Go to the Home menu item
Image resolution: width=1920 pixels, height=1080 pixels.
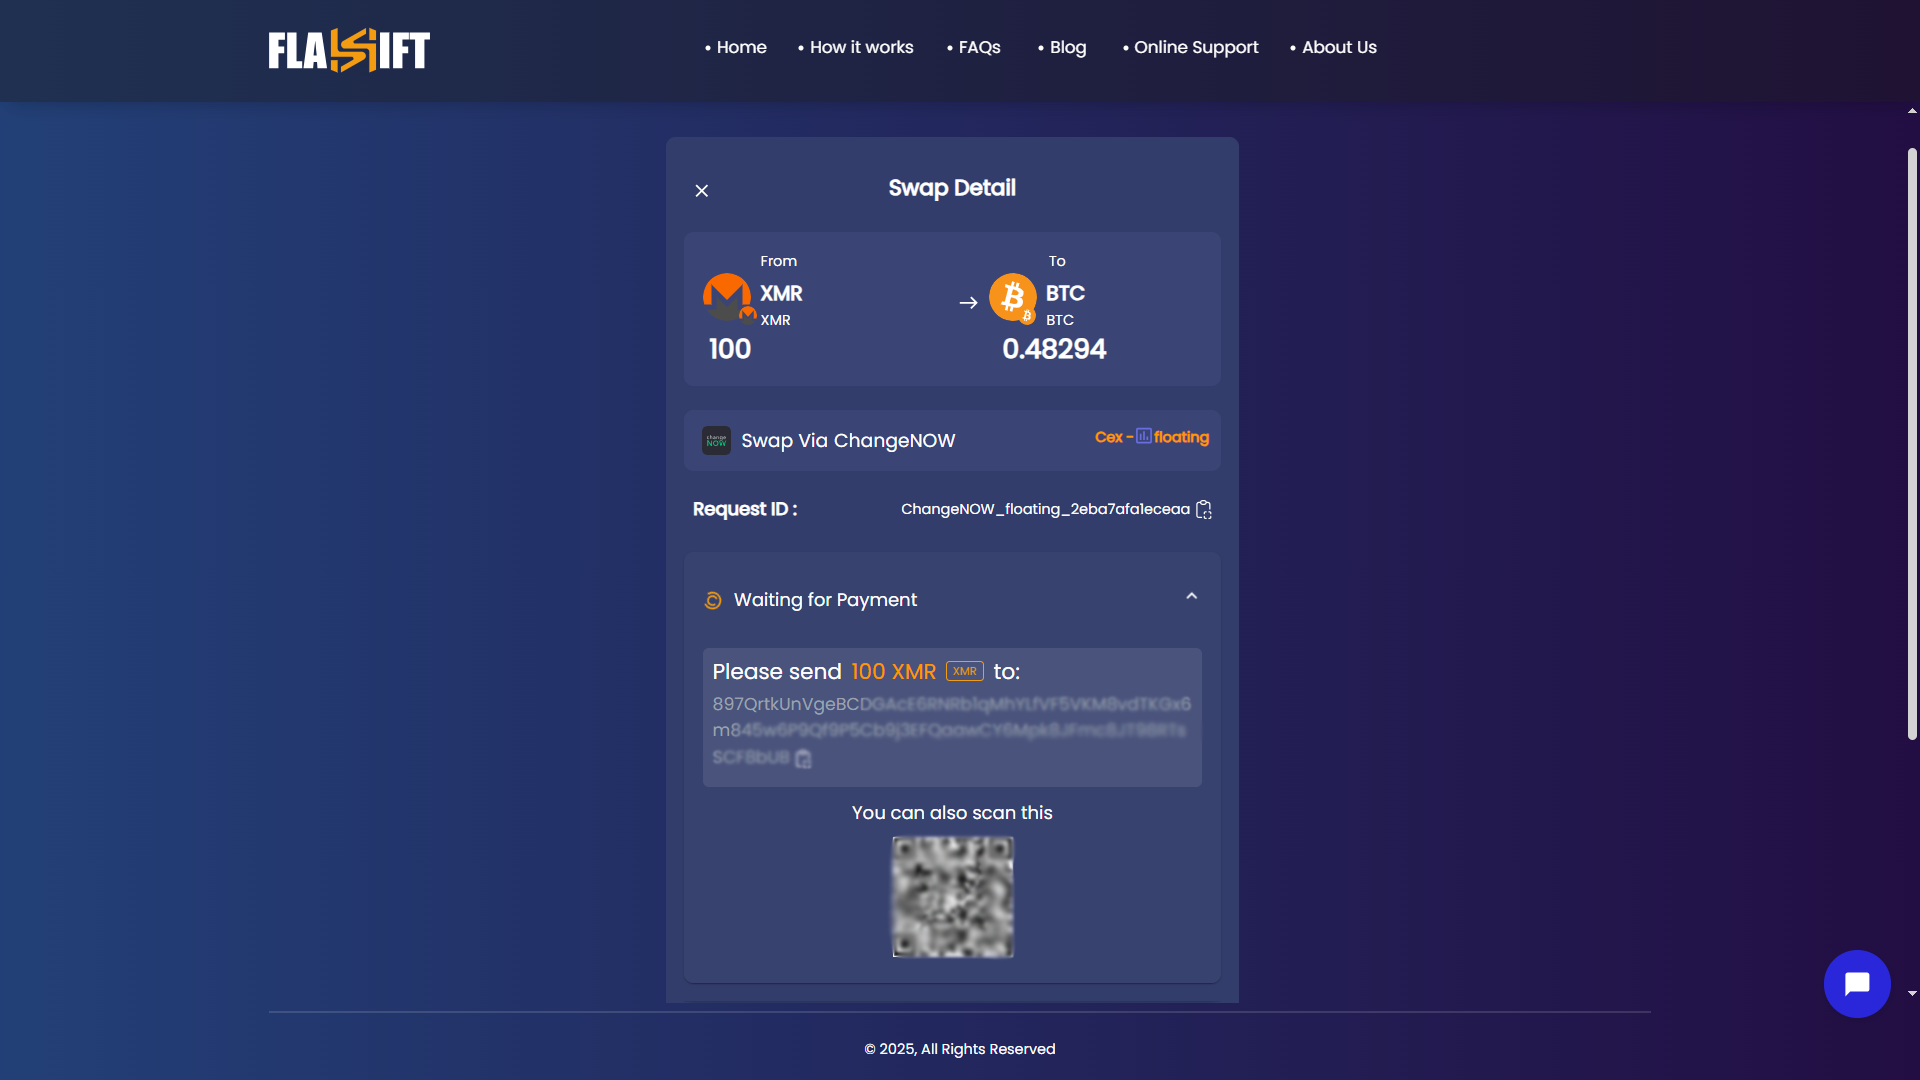[x=741, y=47]
